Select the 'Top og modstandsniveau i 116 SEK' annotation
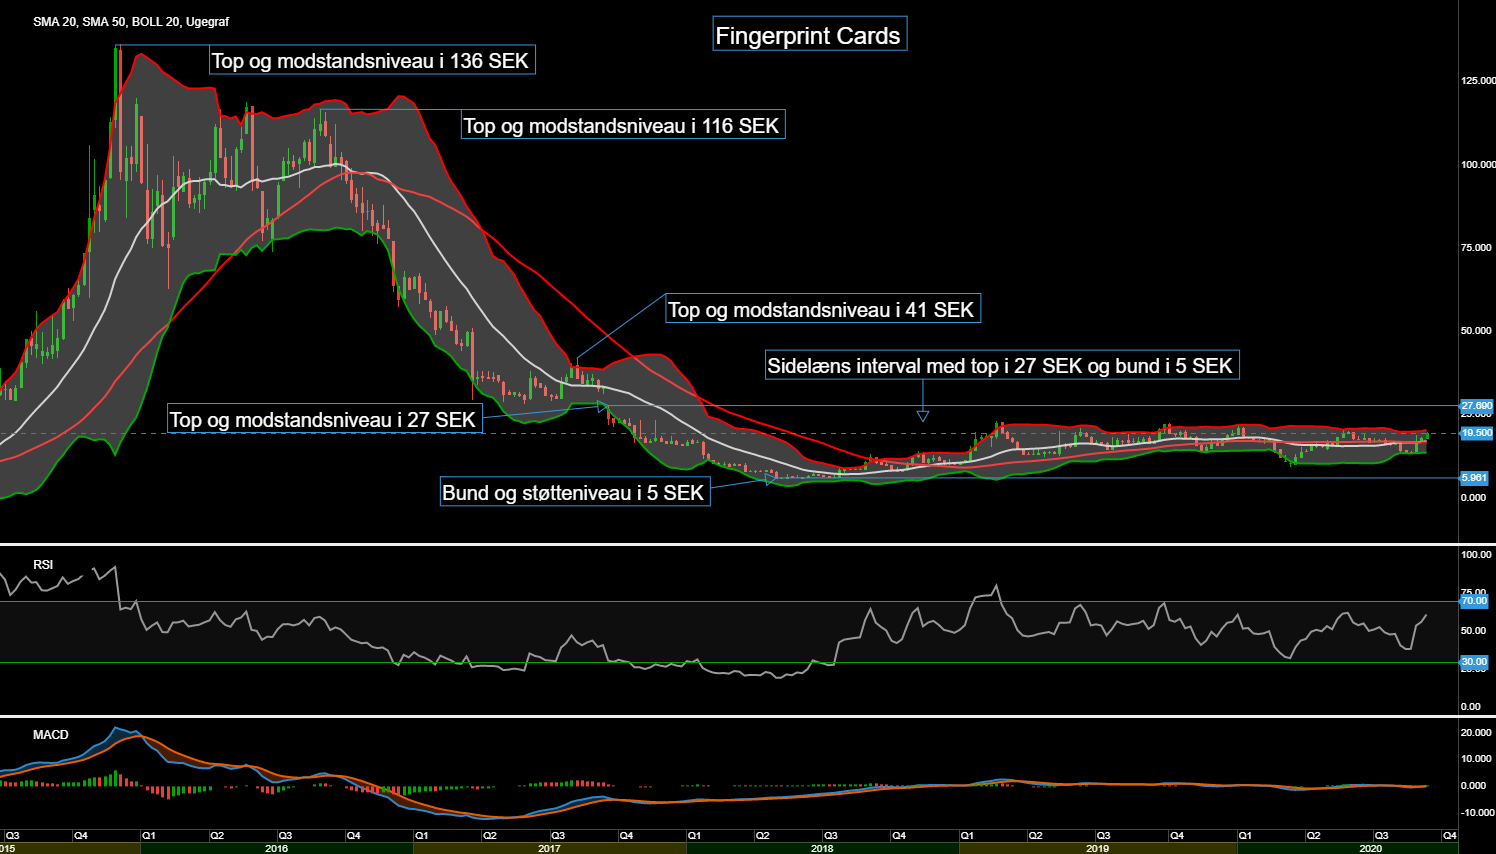1496x854 pixels. pyautogui.click(x=622, y=125)
